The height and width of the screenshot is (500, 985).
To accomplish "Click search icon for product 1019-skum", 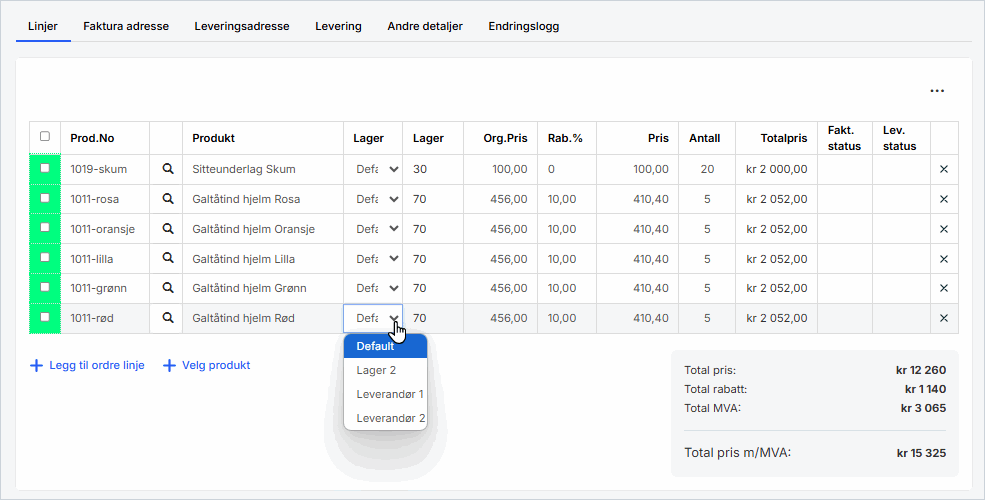I will click(x=168, y=170).
